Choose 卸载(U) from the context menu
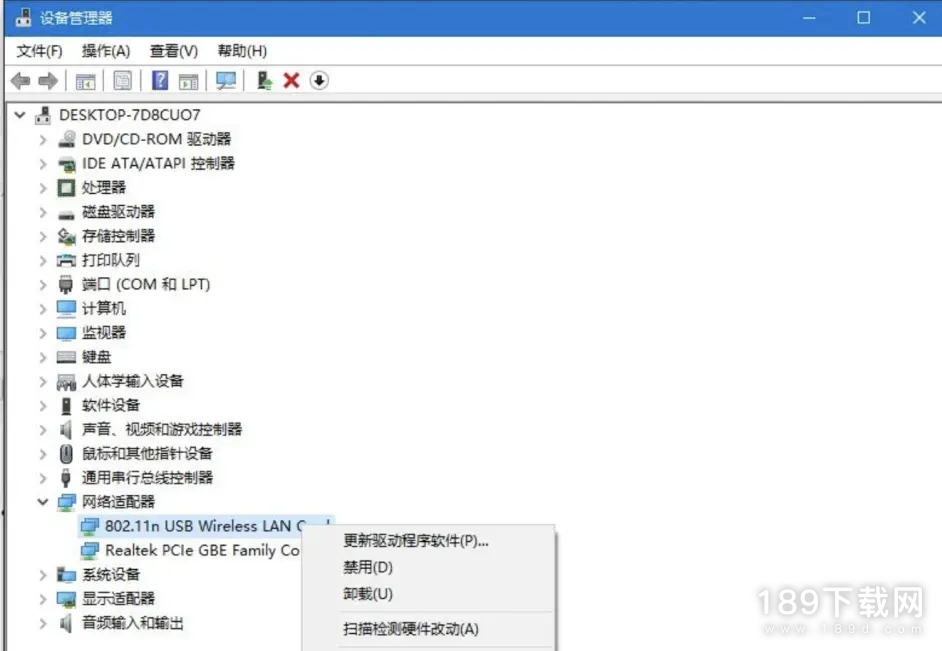This screenshot has height=651, width=942. click(x=368, y=594)
